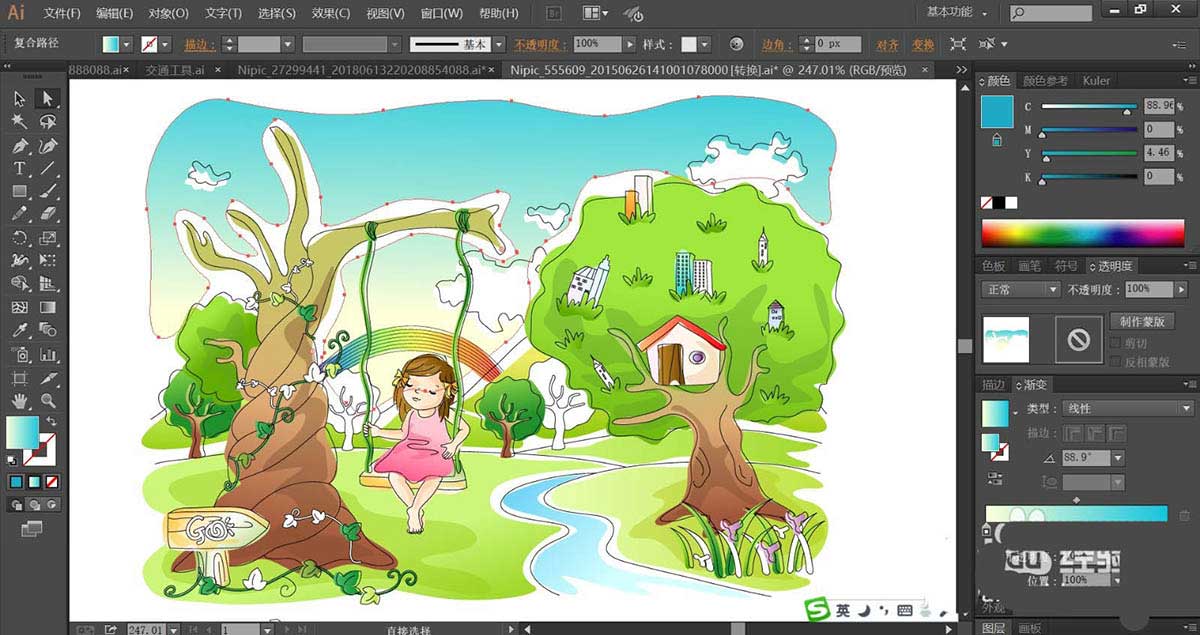Image resolution: width=1200 pixels, height=635 pixels.
Task: Open the workspace switcher 基本功能
Action: pyautogui.click(x=957, y=12)
